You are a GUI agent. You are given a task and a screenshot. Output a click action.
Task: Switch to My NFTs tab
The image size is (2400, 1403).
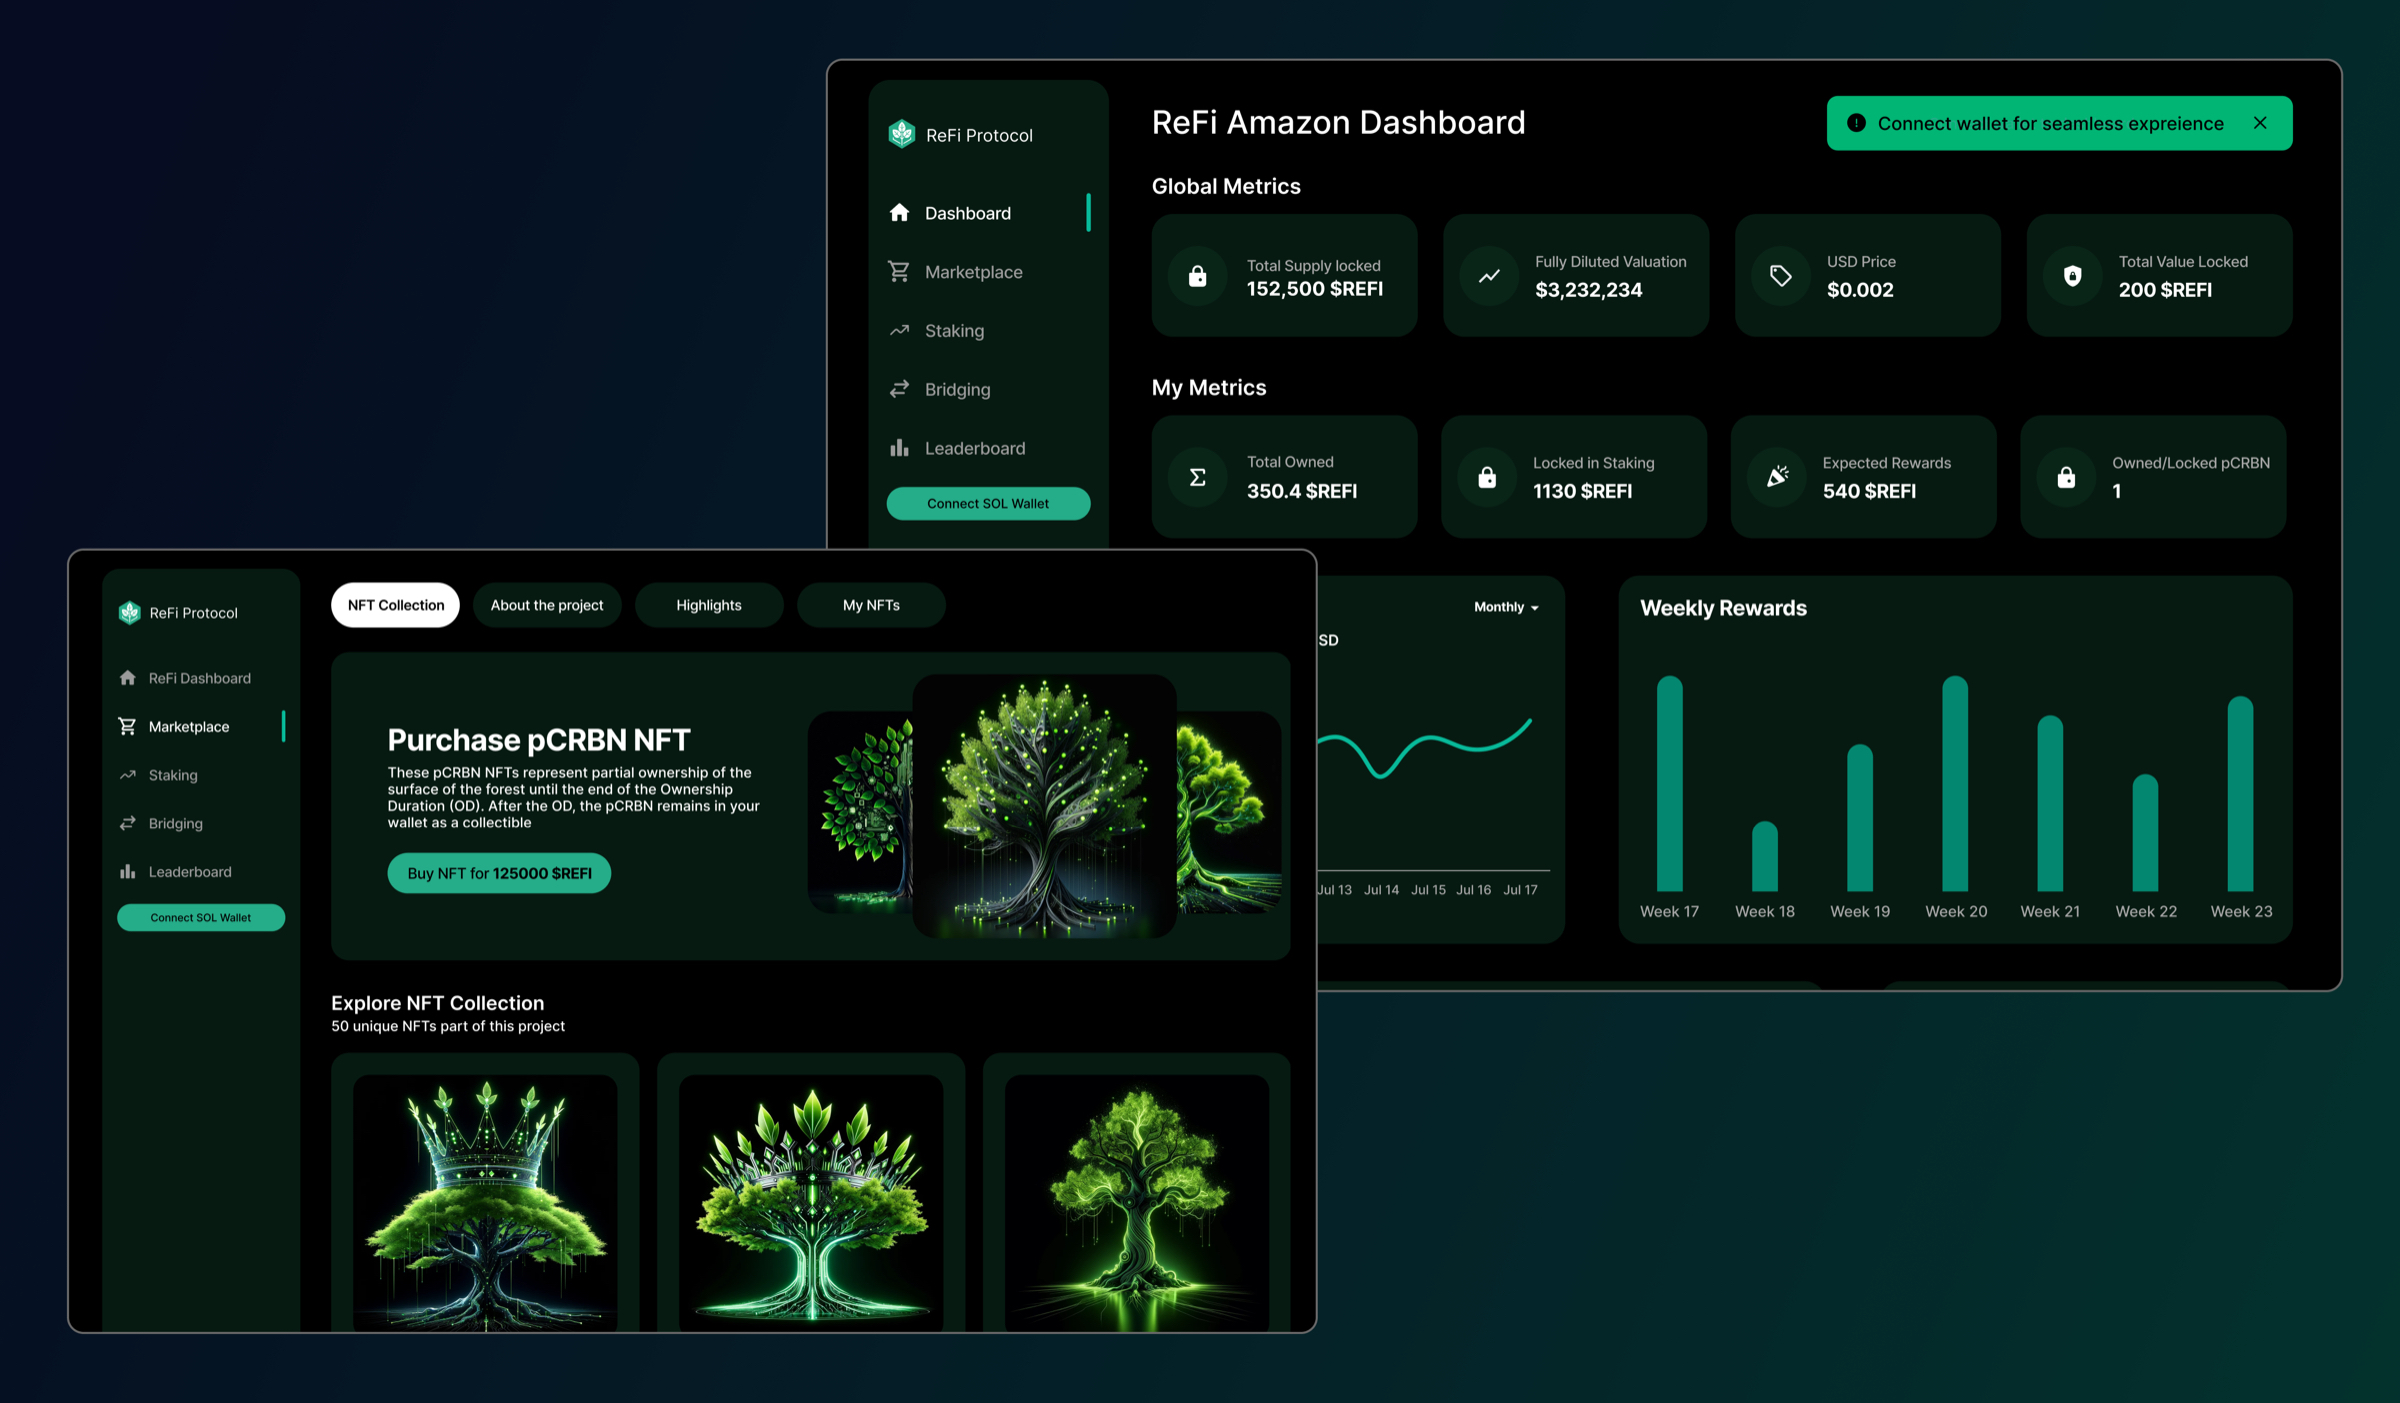click(x=871, y=605)
